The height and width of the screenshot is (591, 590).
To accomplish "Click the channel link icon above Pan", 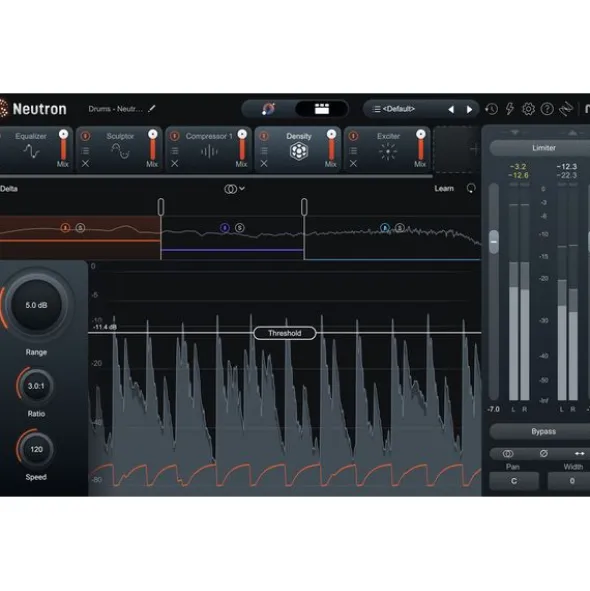I will (x=508, y=454).
